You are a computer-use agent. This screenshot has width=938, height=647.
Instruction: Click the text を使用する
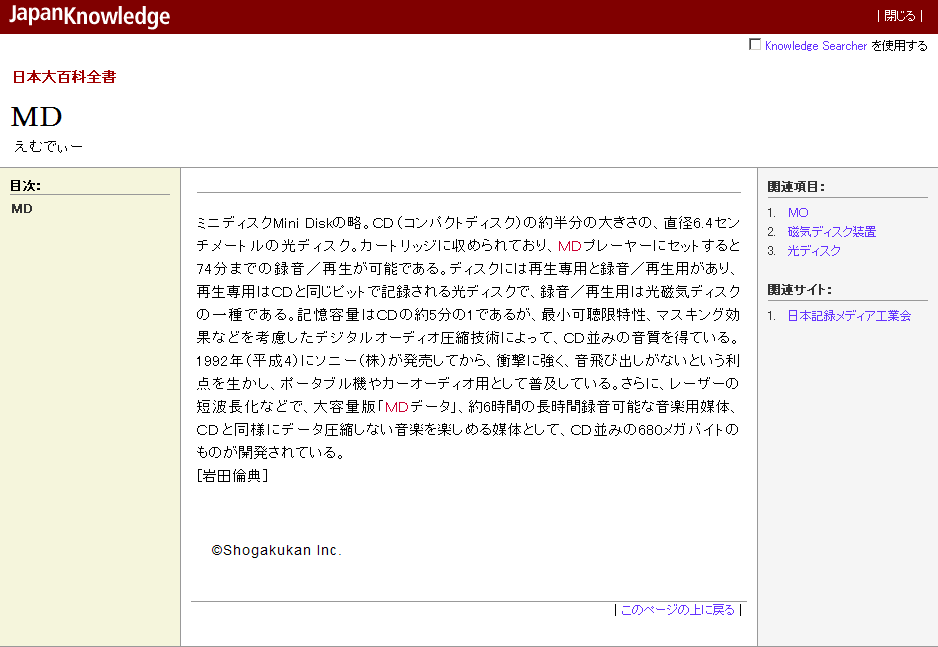(899, 46)
